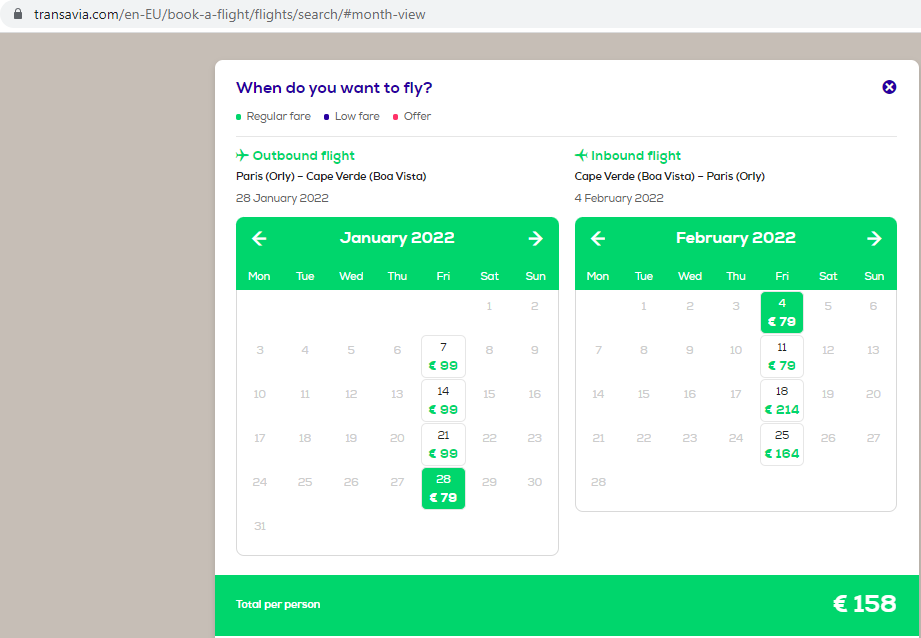
Task: Click the blue Low fare legend dot
Action: [x=327, y=117]
